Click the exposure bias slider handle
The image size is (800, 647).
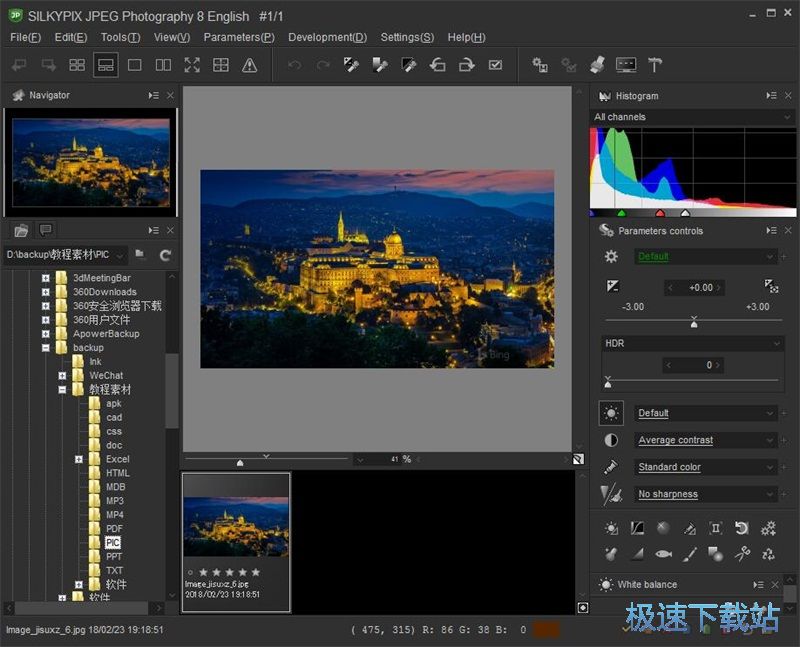[694, 322]
